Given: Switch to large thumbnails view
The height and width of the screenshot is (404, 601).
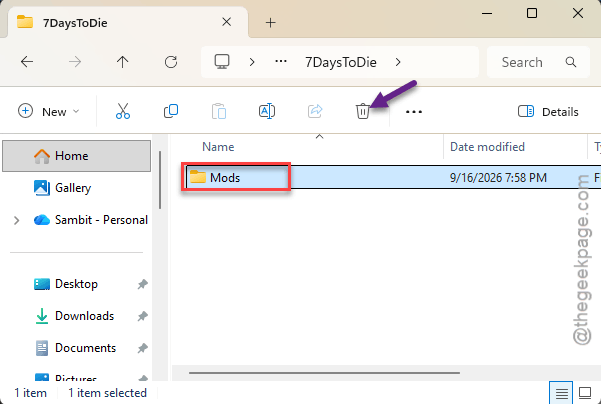Looking at the screenshot, I should click(585, 393).
